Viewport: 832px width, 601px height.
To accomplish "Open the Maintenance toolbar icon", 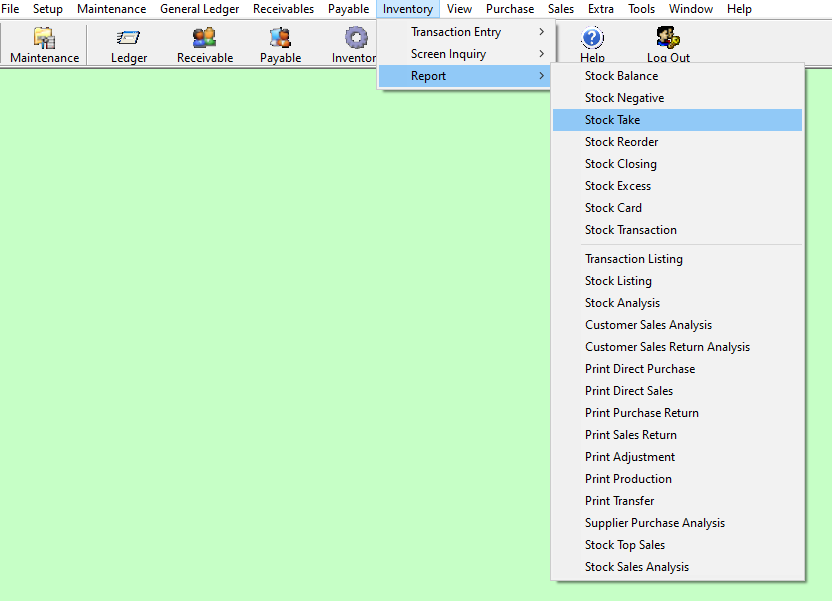I will tap(45, 45).
